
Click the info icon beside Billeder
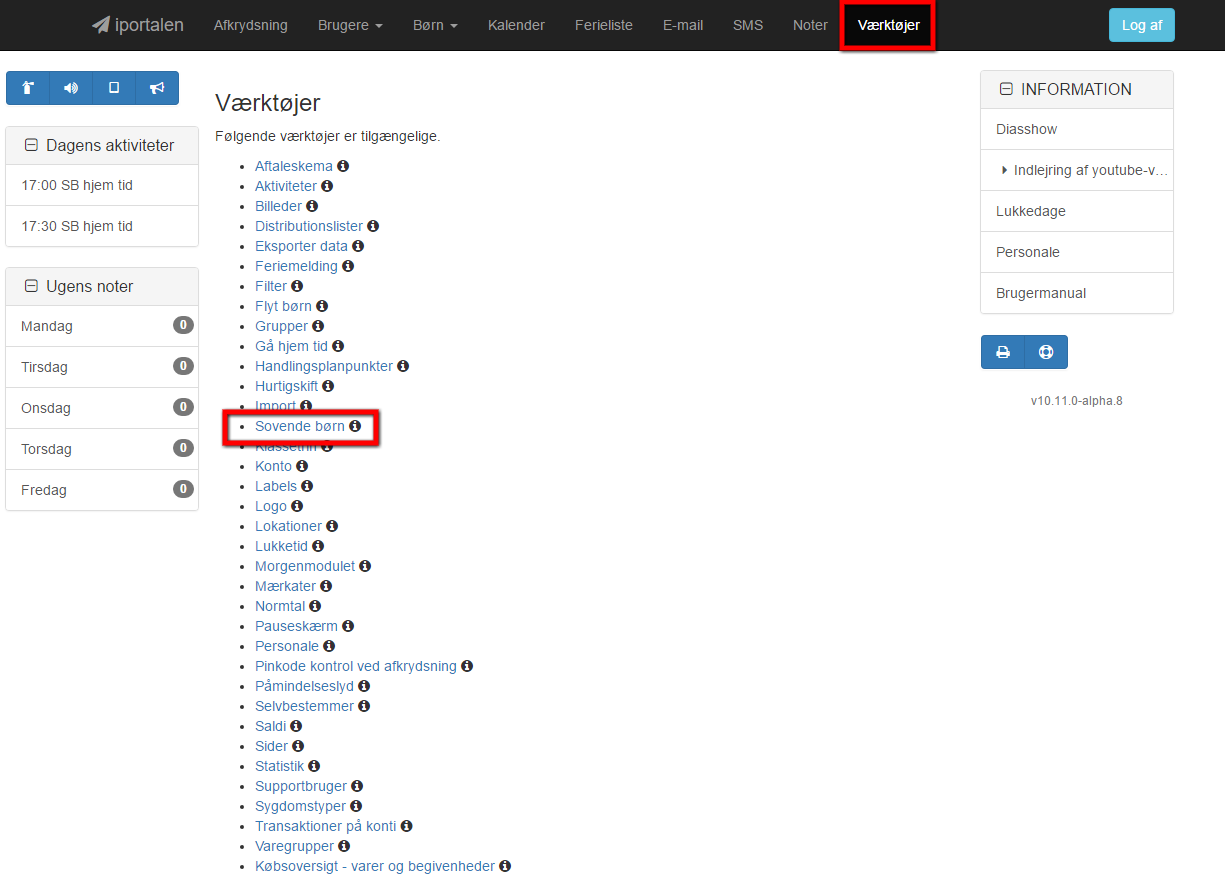tap(312, 206)
